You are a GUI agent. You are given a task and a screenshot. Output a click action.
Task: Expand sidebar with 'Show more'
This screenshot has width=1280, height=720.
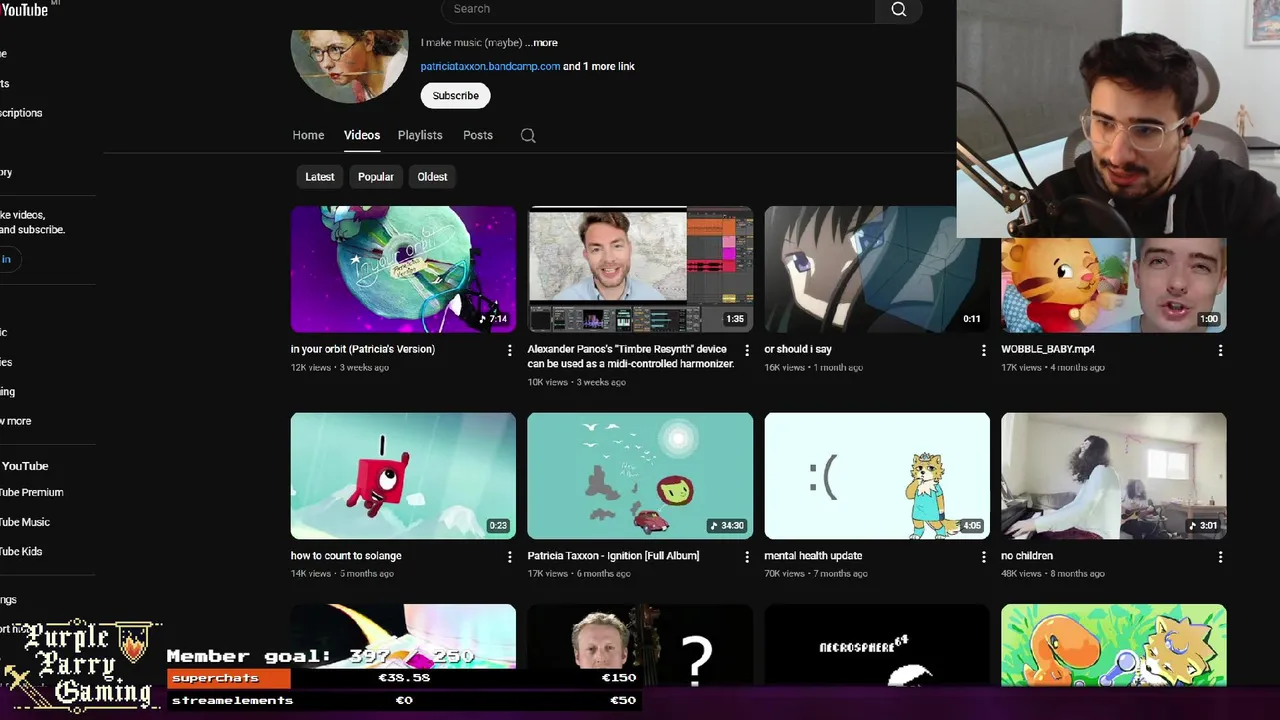[x=16, y=421]
